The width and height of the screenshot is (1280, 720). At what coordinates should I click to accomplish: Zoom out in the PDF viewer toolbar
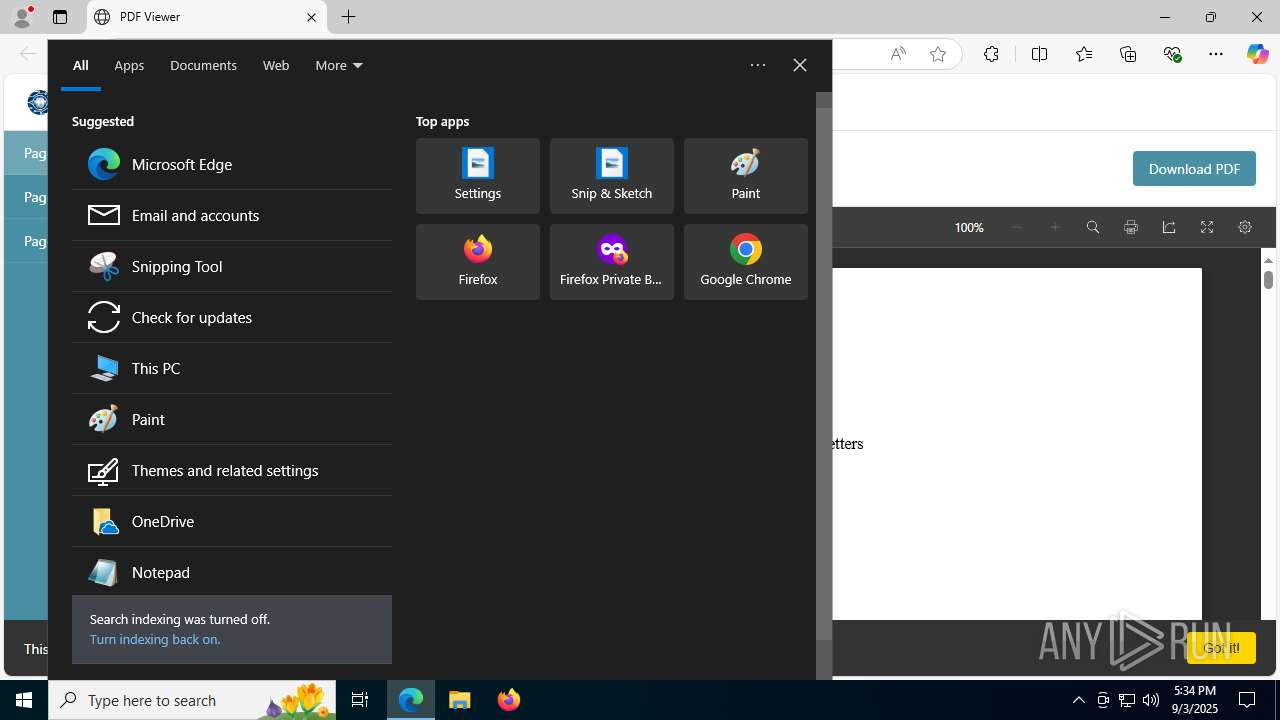pos(1017,228)
